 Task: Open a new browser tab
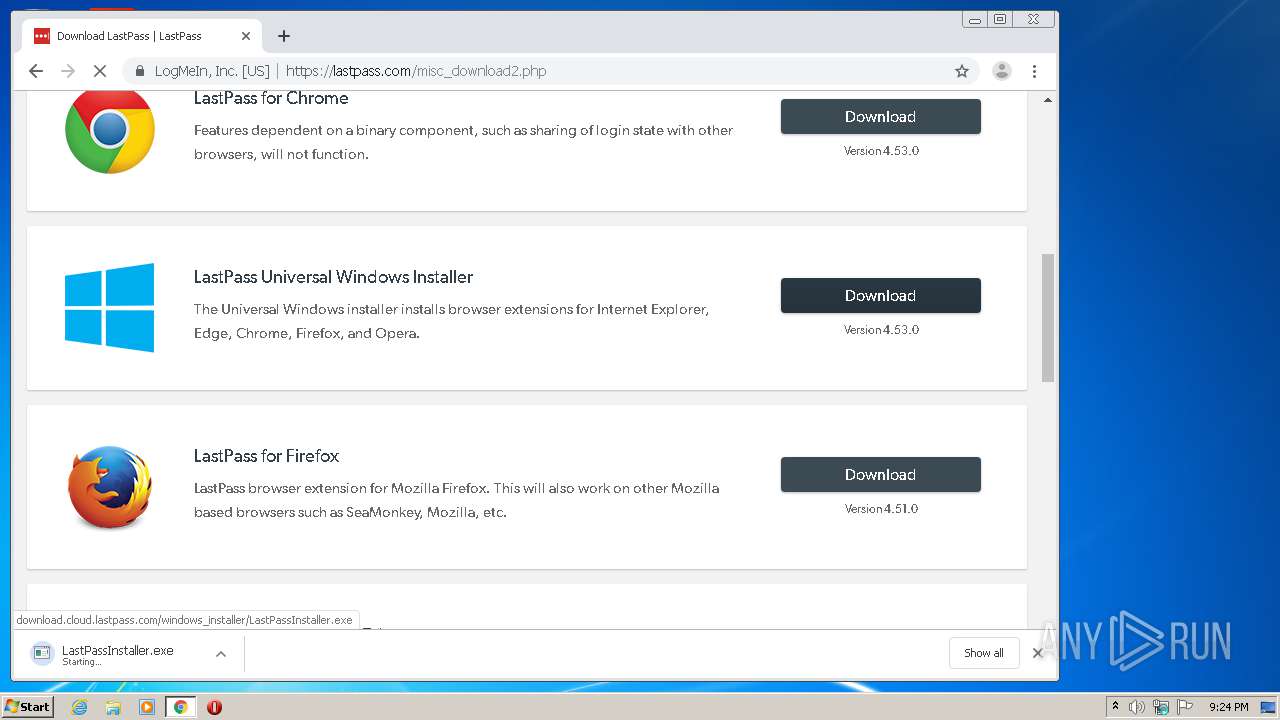tap(284, 36)
